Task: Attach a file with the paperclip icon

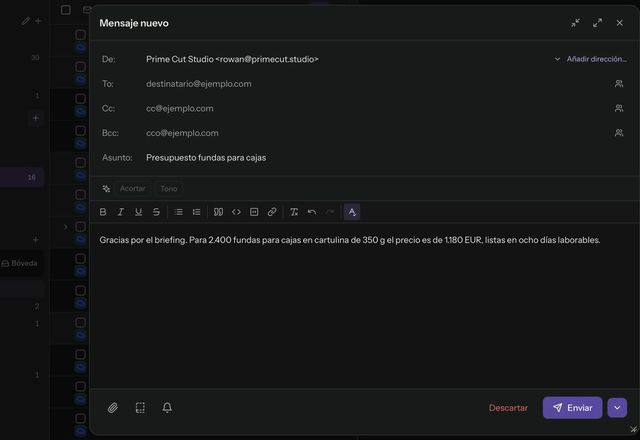Action: 113,407
